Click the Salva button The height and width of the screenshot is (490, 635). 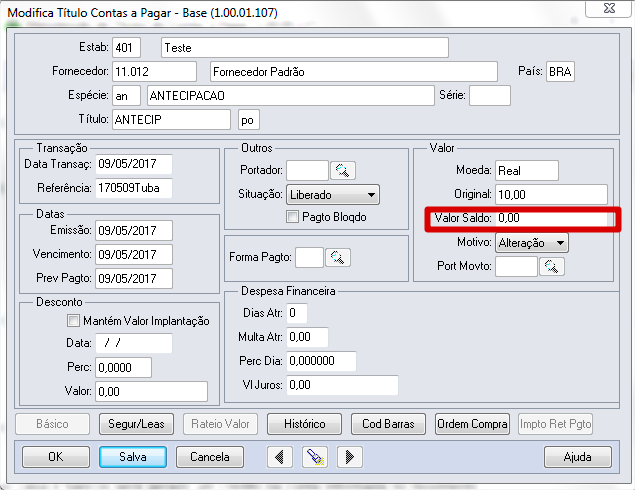tap(133, 457)
